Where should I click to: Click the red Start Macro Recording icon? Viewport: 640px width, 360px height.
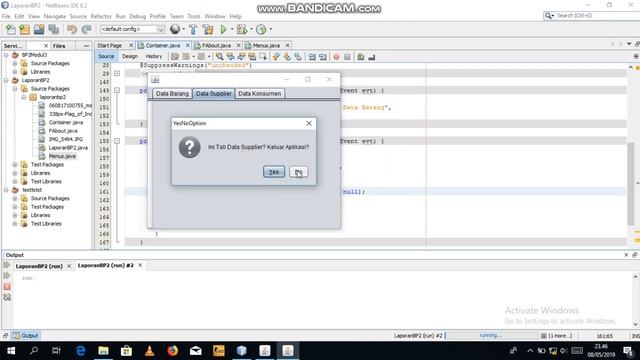point(336,57)
